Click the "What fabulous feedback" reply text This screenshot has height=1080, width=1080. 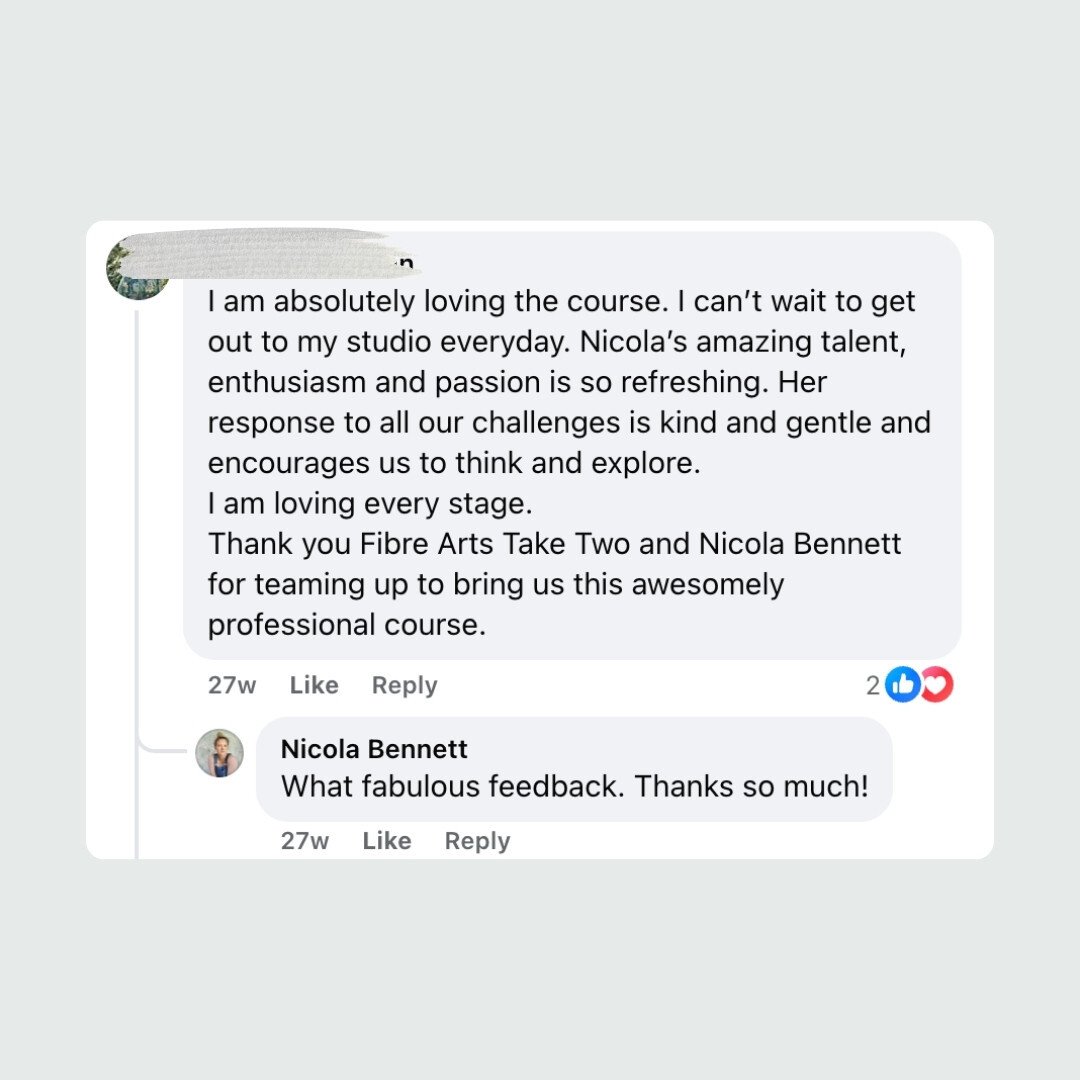(574, 786)
